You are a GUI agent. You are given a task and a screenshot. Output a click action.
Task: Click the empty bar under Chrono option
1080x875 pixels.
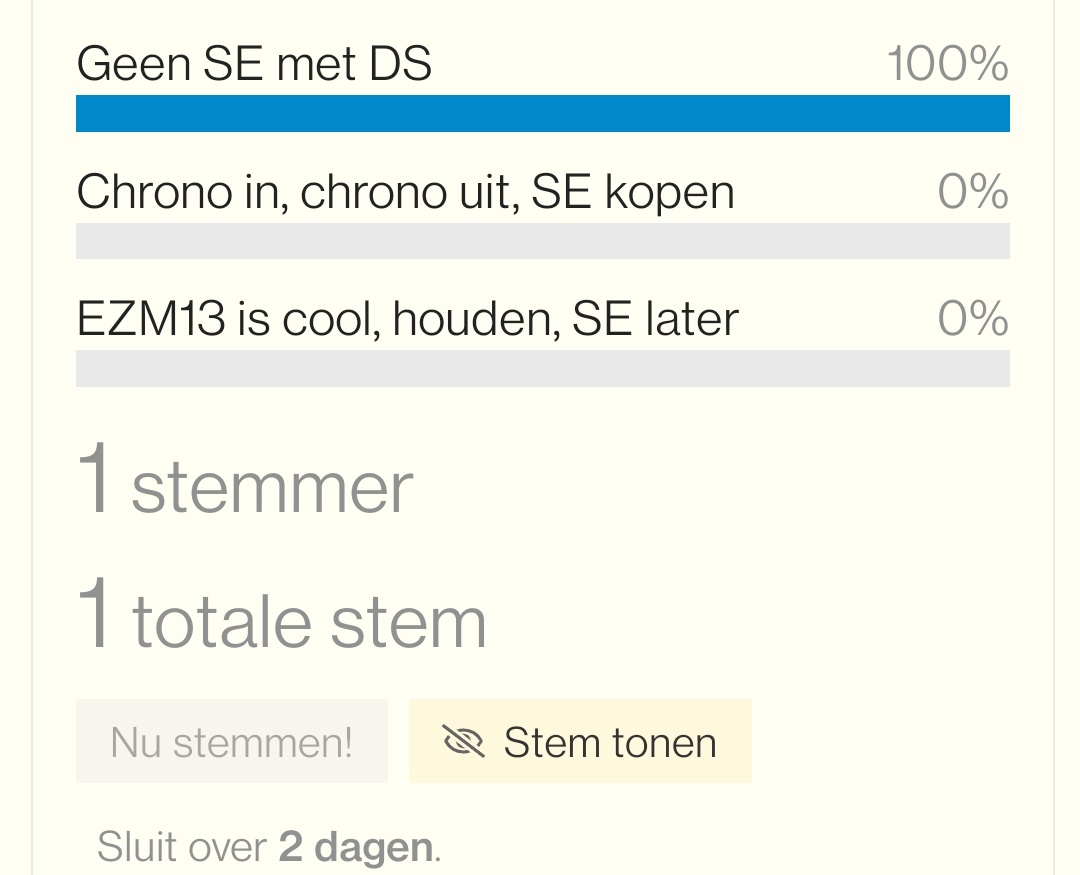pyautogui.click(x=543, y=241)
